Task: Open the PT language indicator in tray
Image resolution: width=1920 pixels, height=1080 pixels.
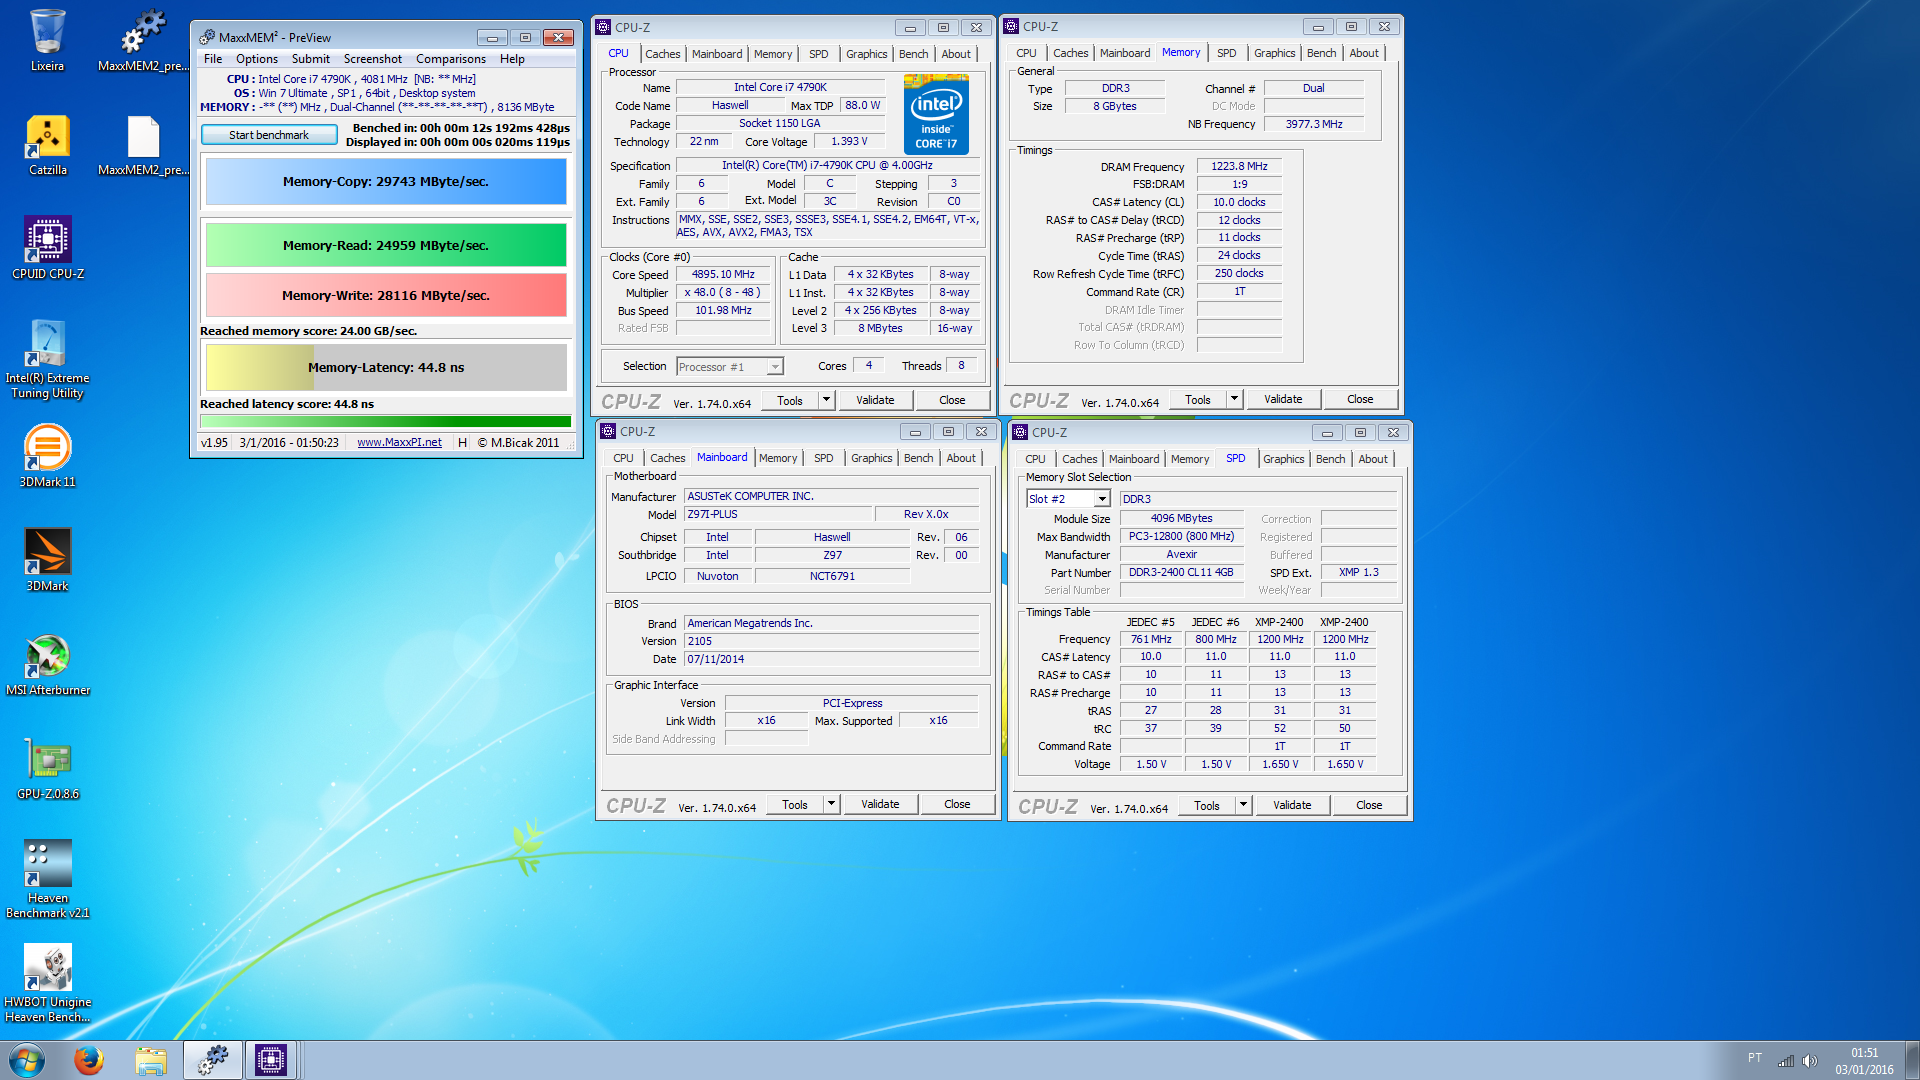Action: 1754,1058
